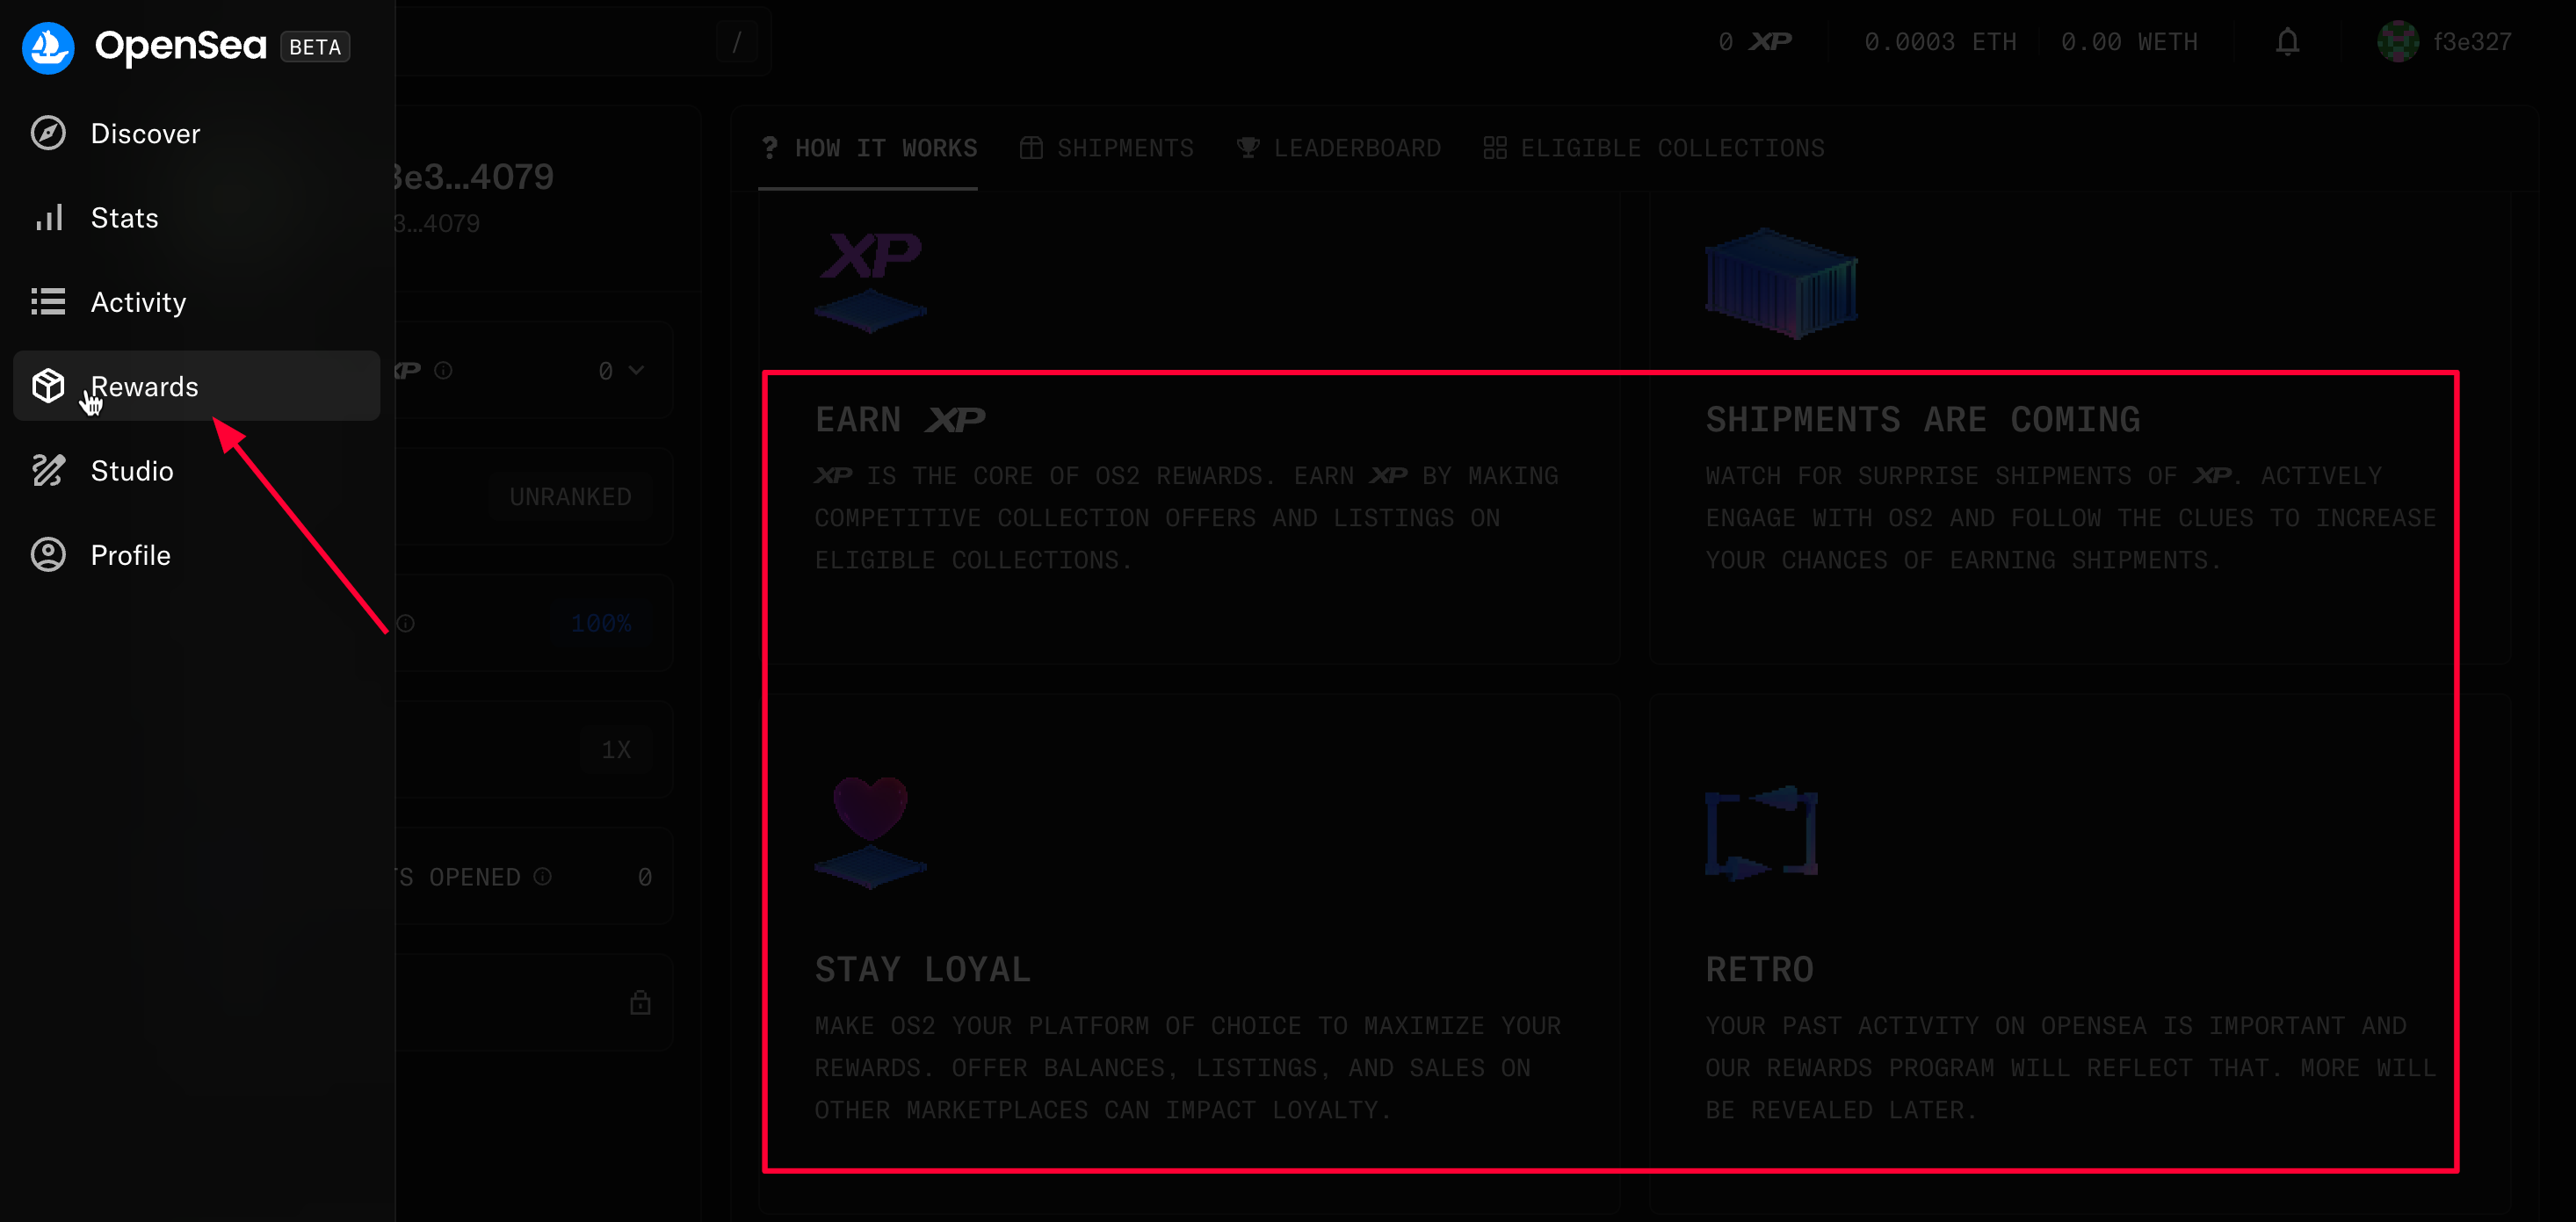Open the Eligible Collections tab
Screen dimensions: 2576x1222
click(1653, 148)
